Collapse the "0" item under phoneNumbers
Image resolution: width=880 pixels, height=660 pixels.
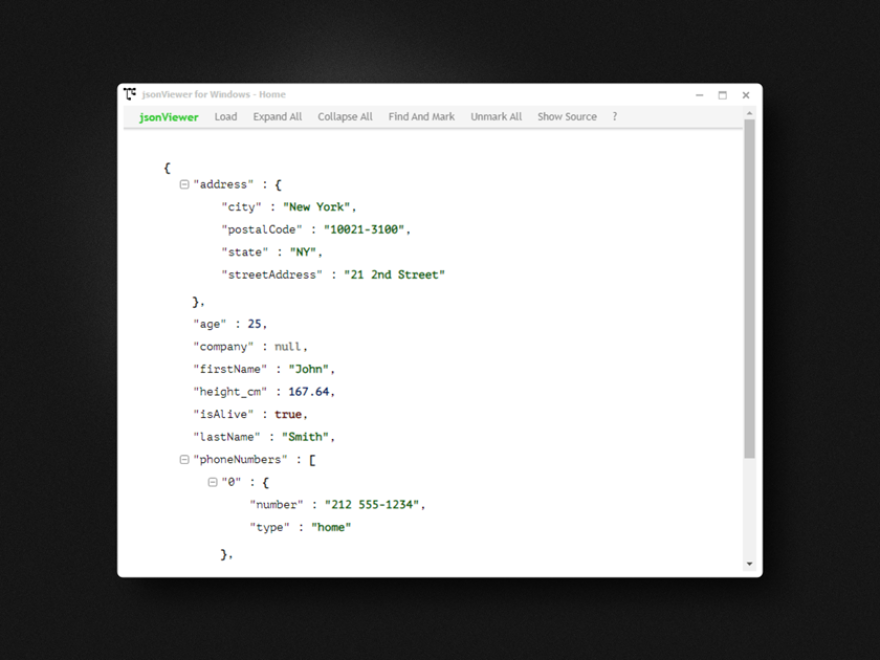click(212, 482)
